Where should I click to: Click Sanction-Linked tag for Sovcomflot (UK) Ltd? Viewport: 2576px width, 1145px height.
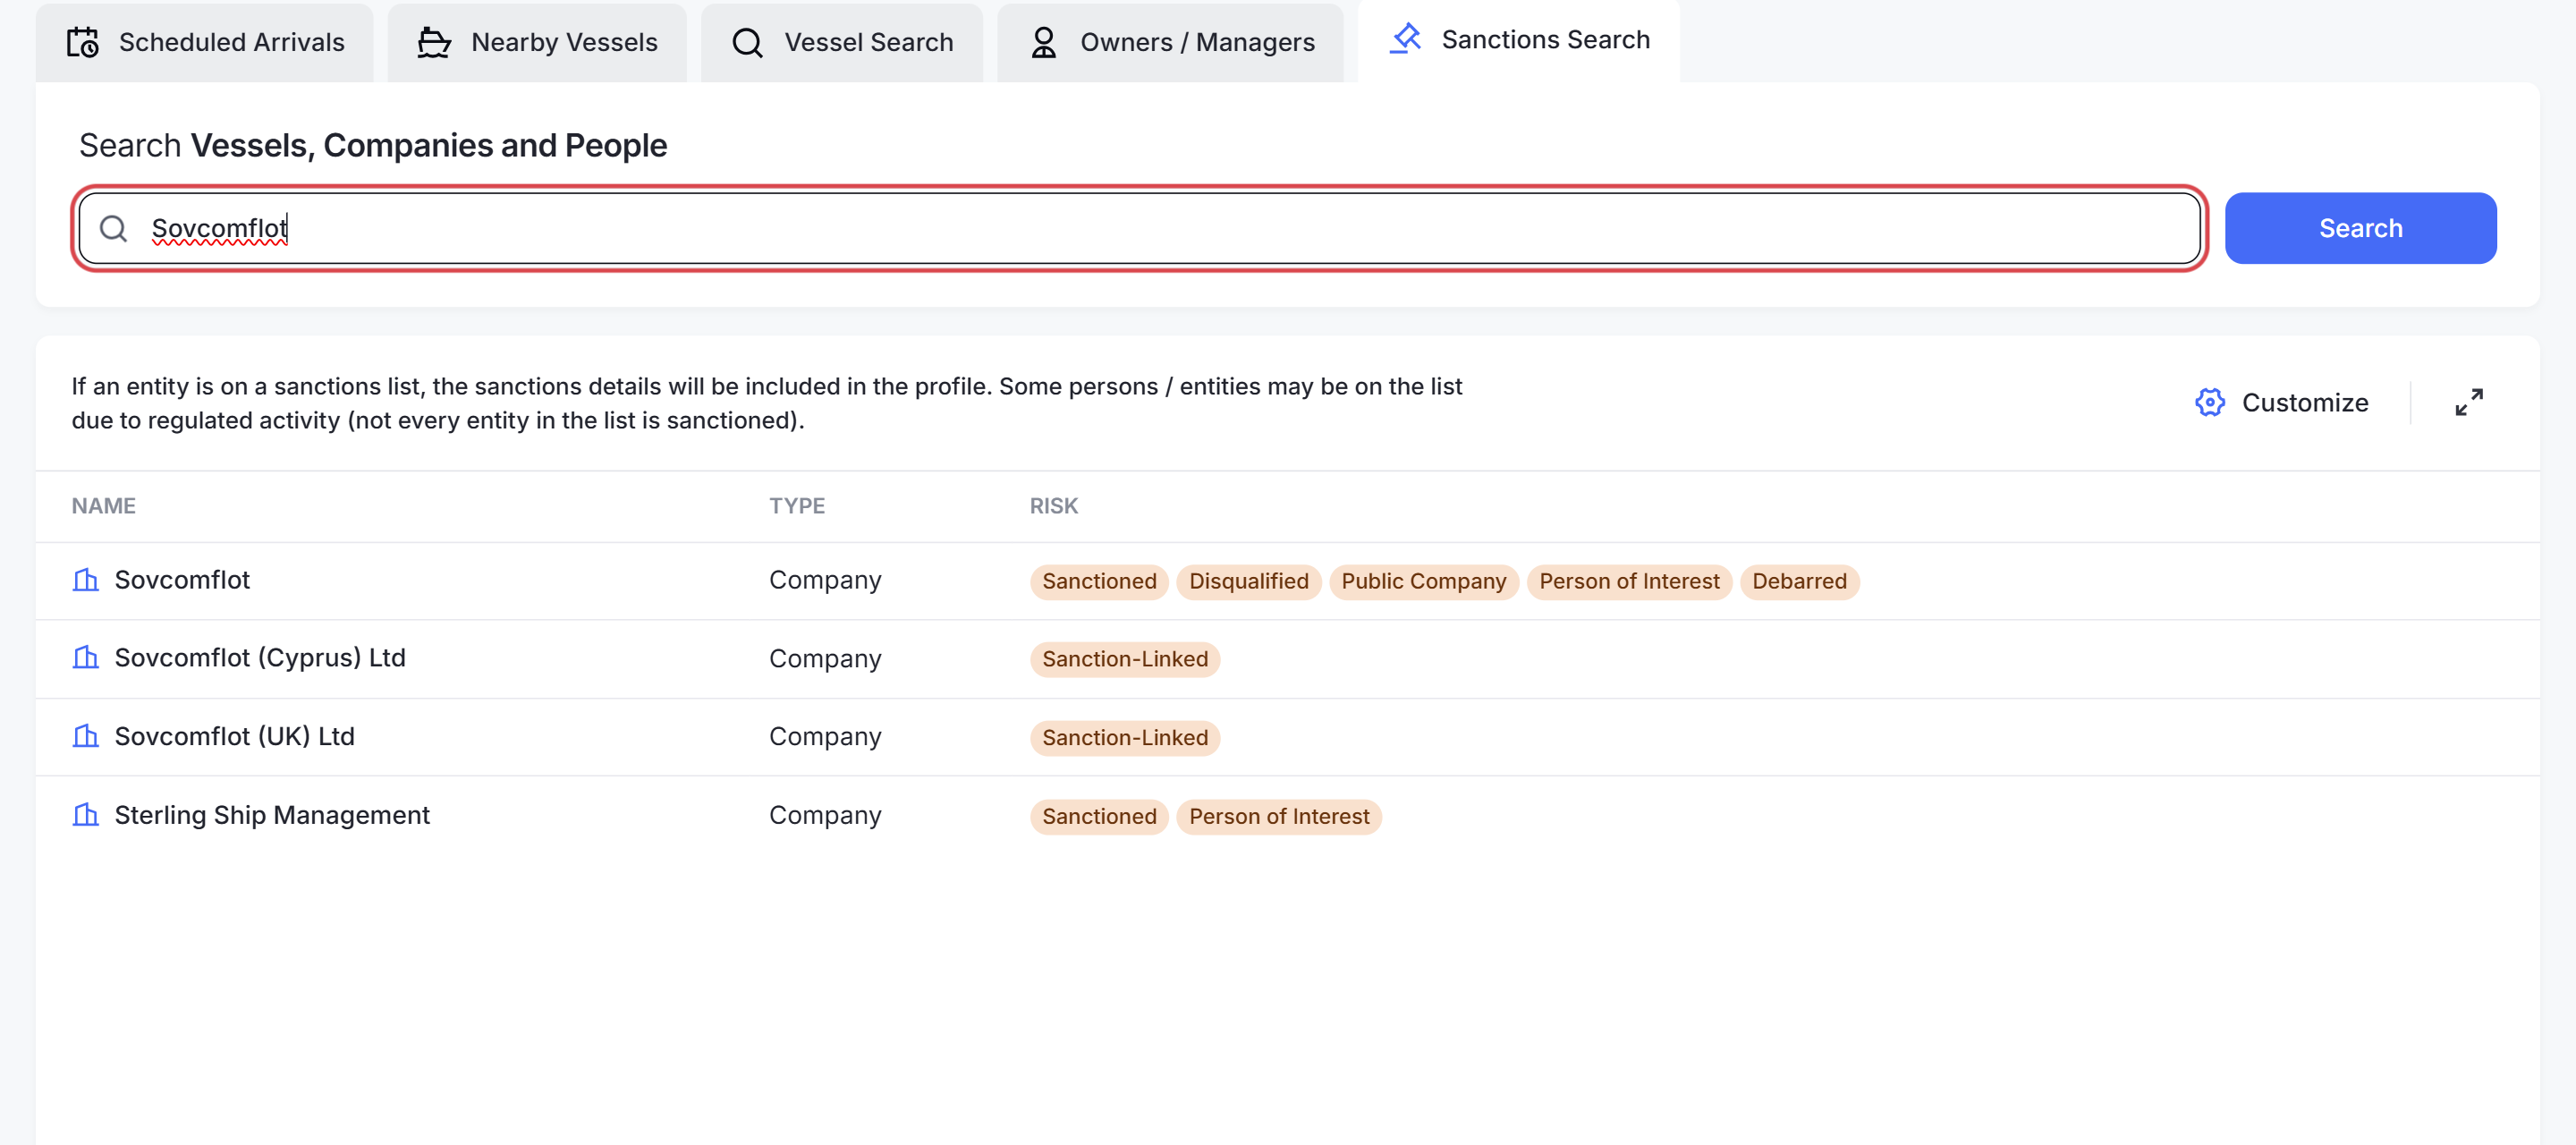pyautogui.click(x=1125, y=738)
